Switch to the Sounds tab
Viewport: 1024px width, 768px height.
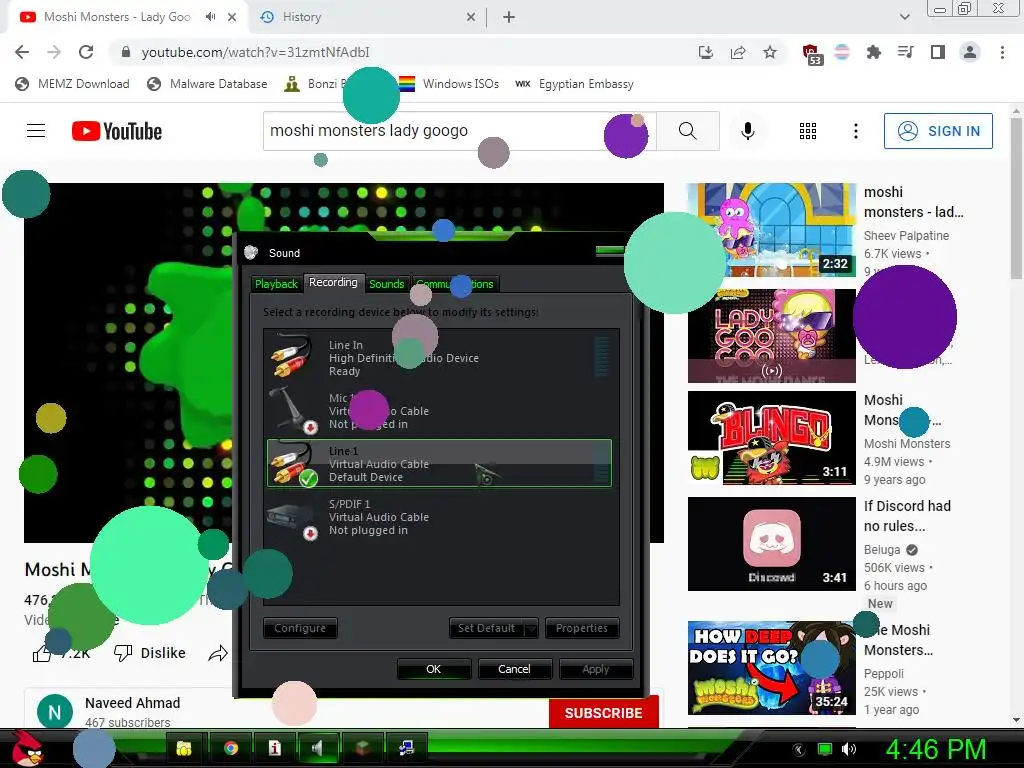(x=387, y=284)
